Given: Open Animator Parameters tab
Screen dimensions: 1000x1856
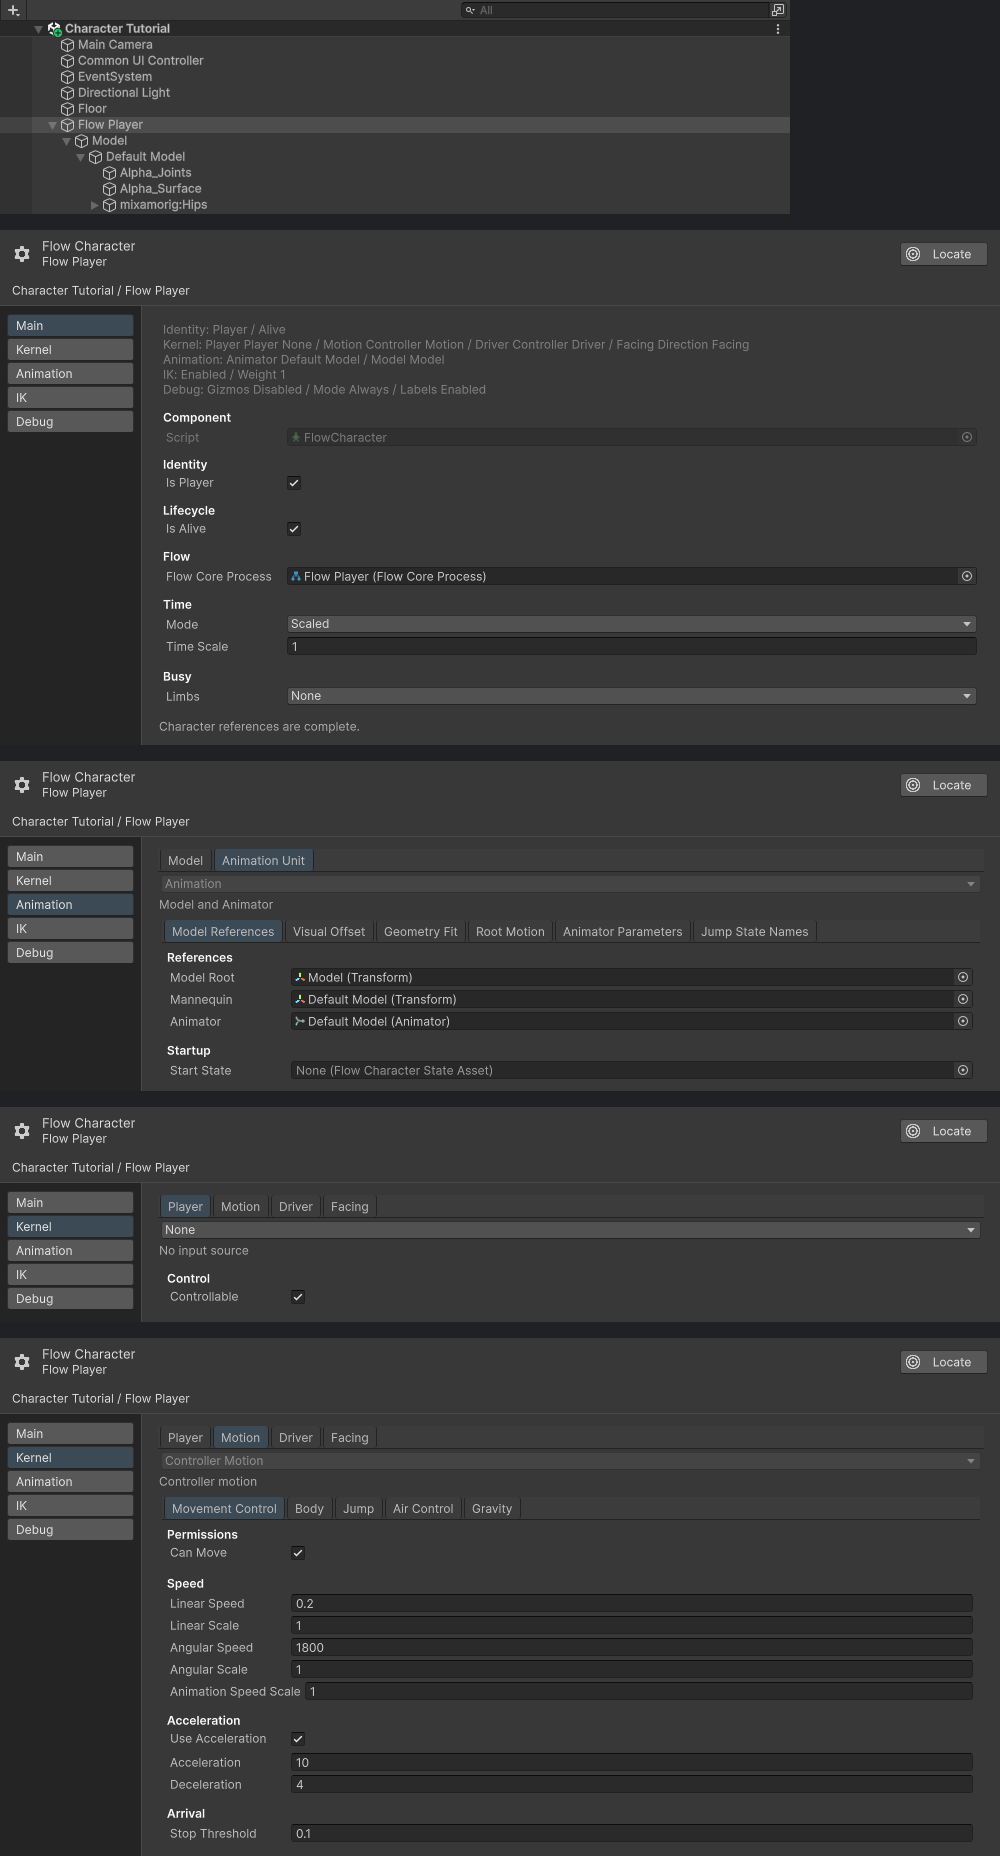Looking at the screenshot, I should 623,932.
